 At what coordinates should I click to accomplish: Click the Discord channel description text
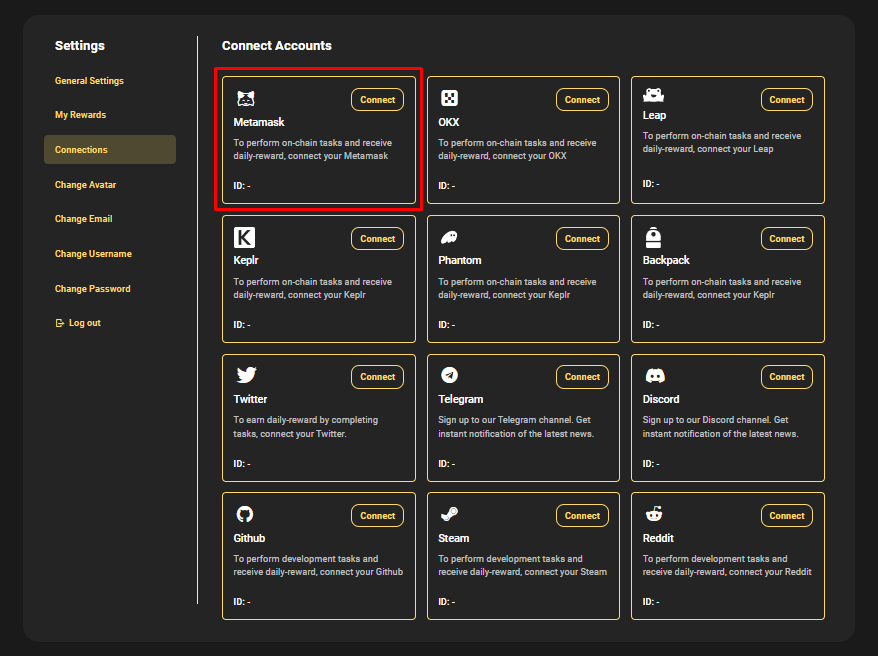tap(721, 427)
